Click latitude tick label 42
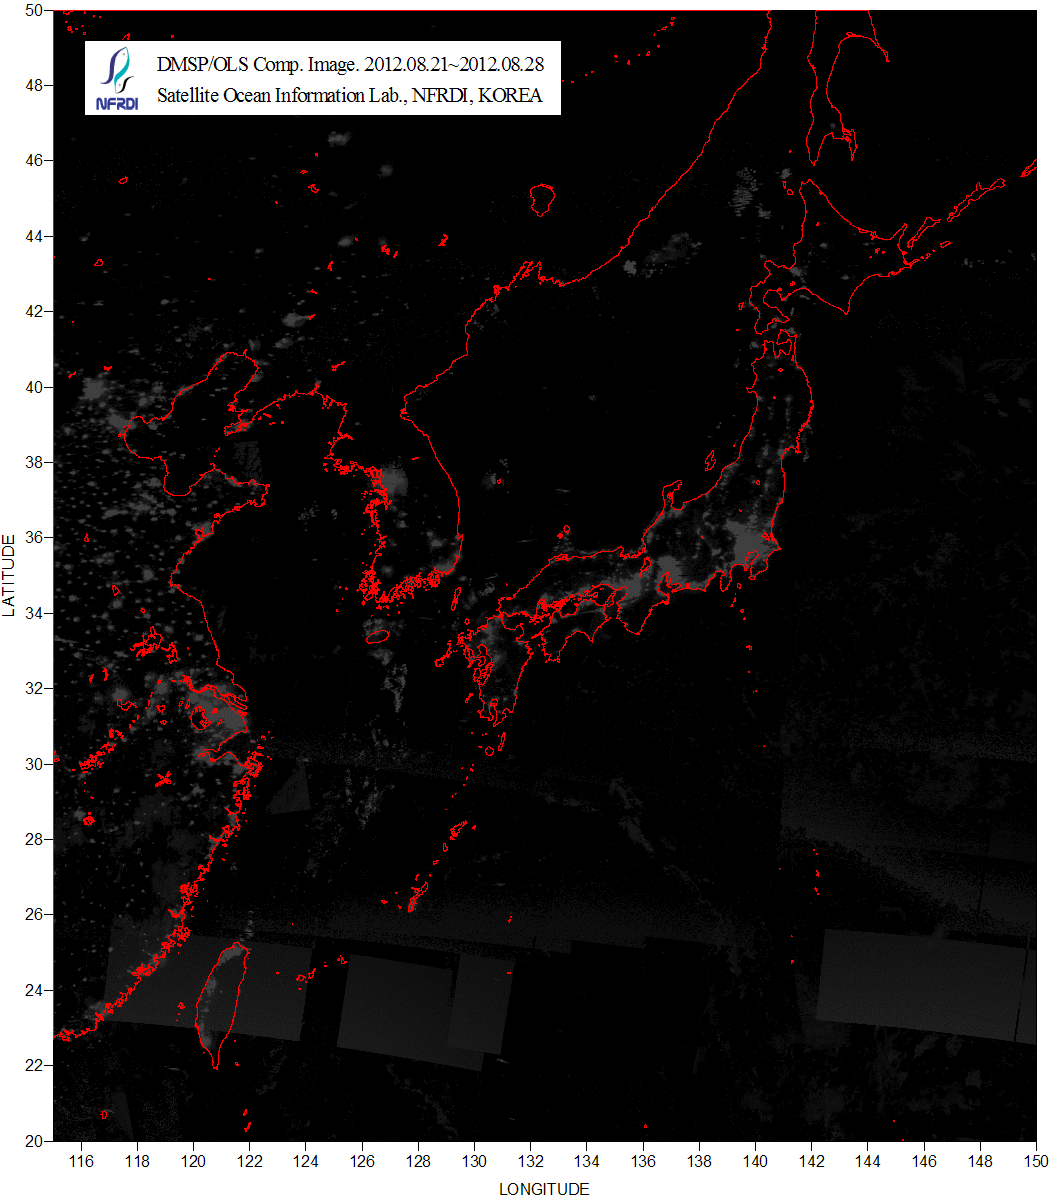The image size is (1050, 1200). (33, 311)
